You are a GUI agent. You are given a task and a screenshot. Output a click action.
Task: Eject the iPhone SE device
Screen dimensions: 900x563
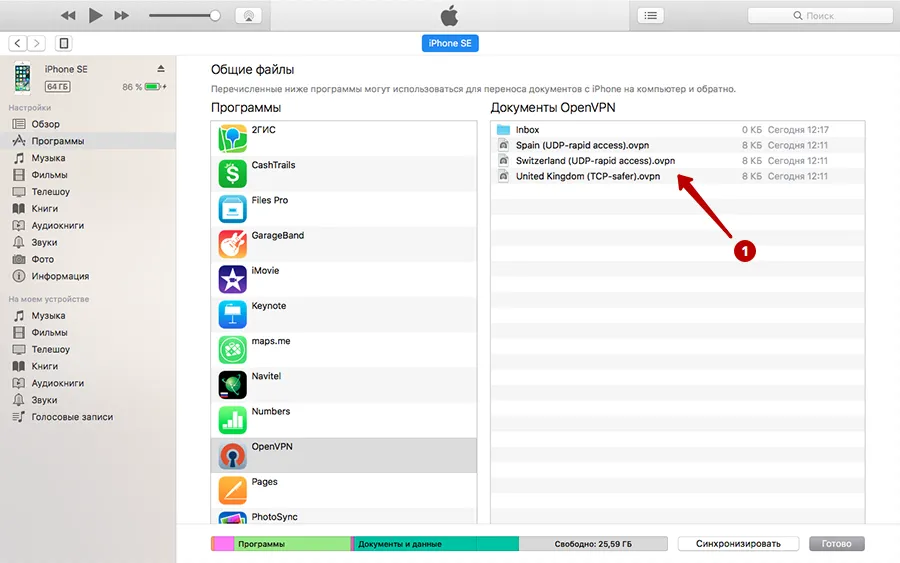click(161, 69)
